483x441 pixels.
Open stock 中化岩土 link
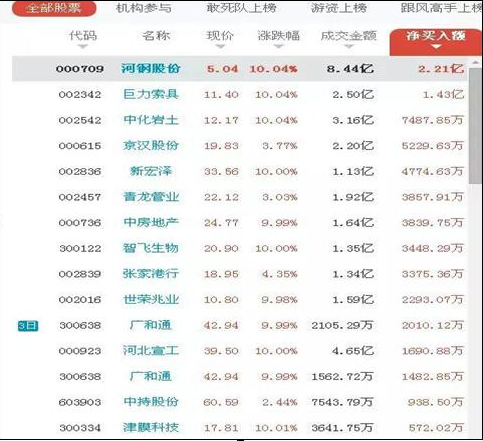[x=151, y=120]
